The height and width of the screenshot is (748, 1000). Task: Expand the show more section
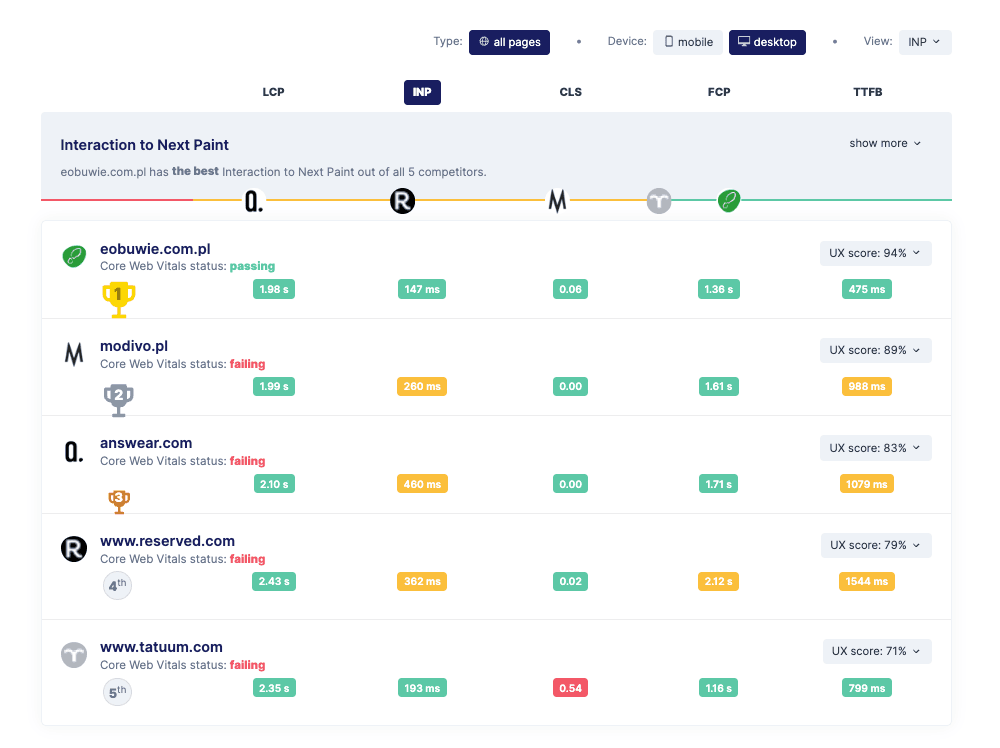click(x=885, y=143)
